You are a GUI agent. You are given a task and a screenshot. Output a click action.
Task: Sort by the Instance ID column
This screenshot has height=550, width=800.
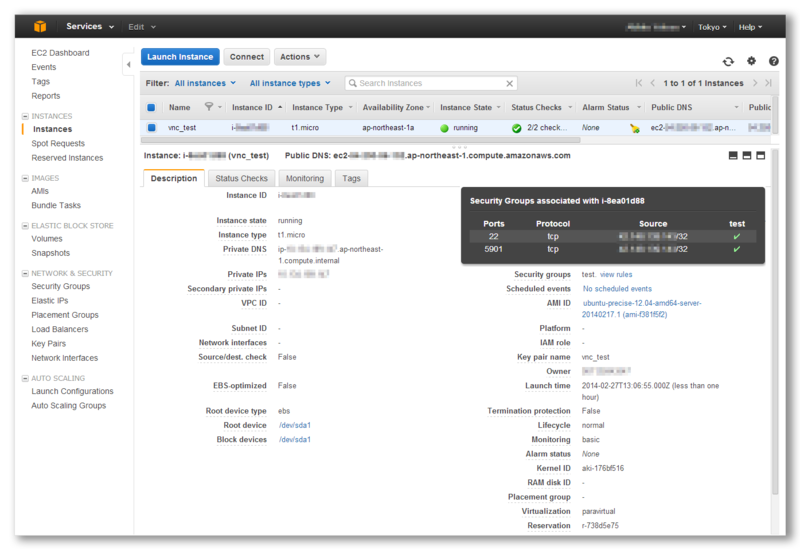click(x=252, y=108)
